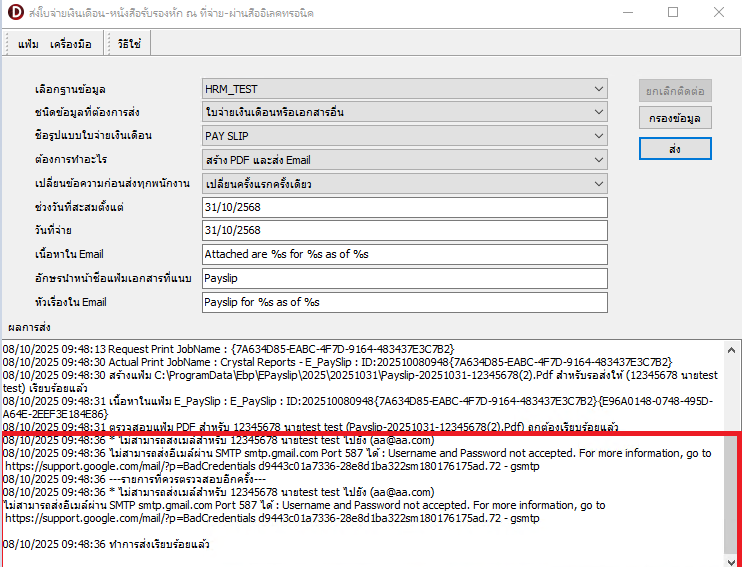Click the Payslip filename prefix field
This screenshot has height=567, width=742.
tap(404, 279)
